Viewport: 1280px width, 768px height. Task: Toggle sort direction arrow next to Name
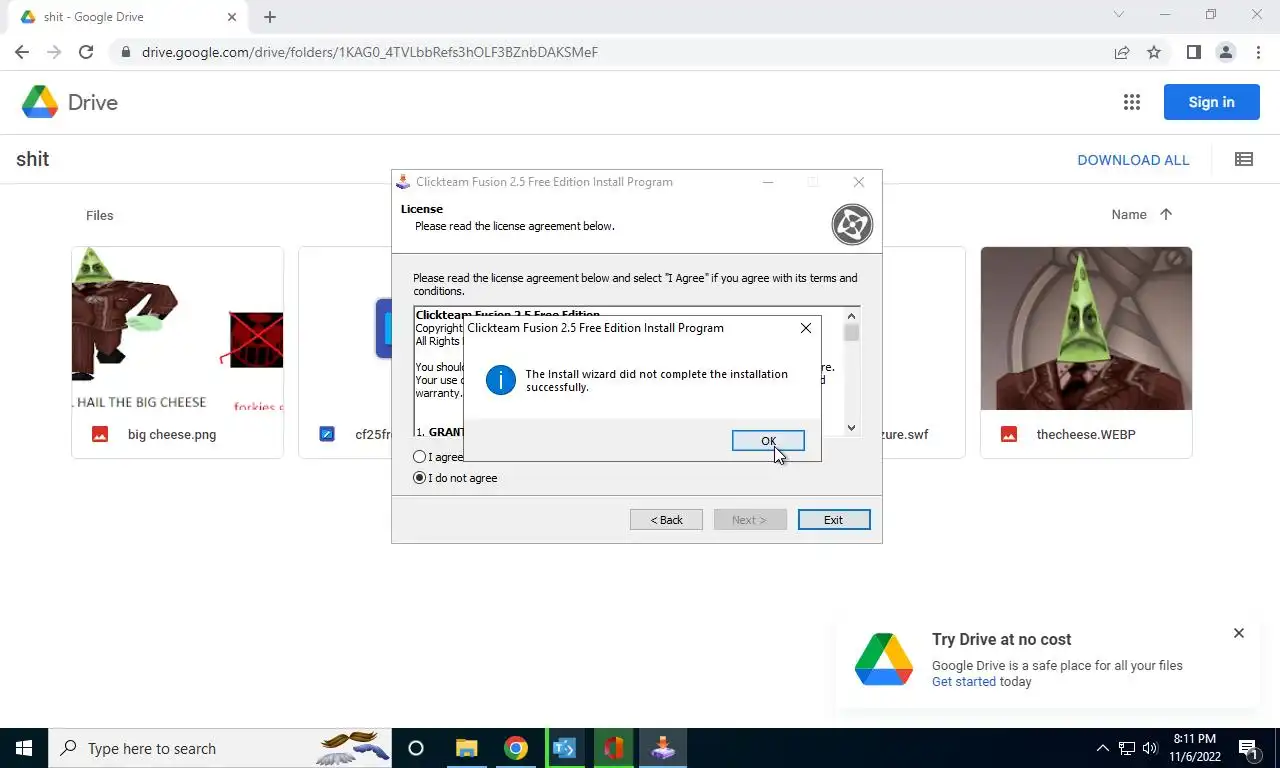tap(1166, 214)
